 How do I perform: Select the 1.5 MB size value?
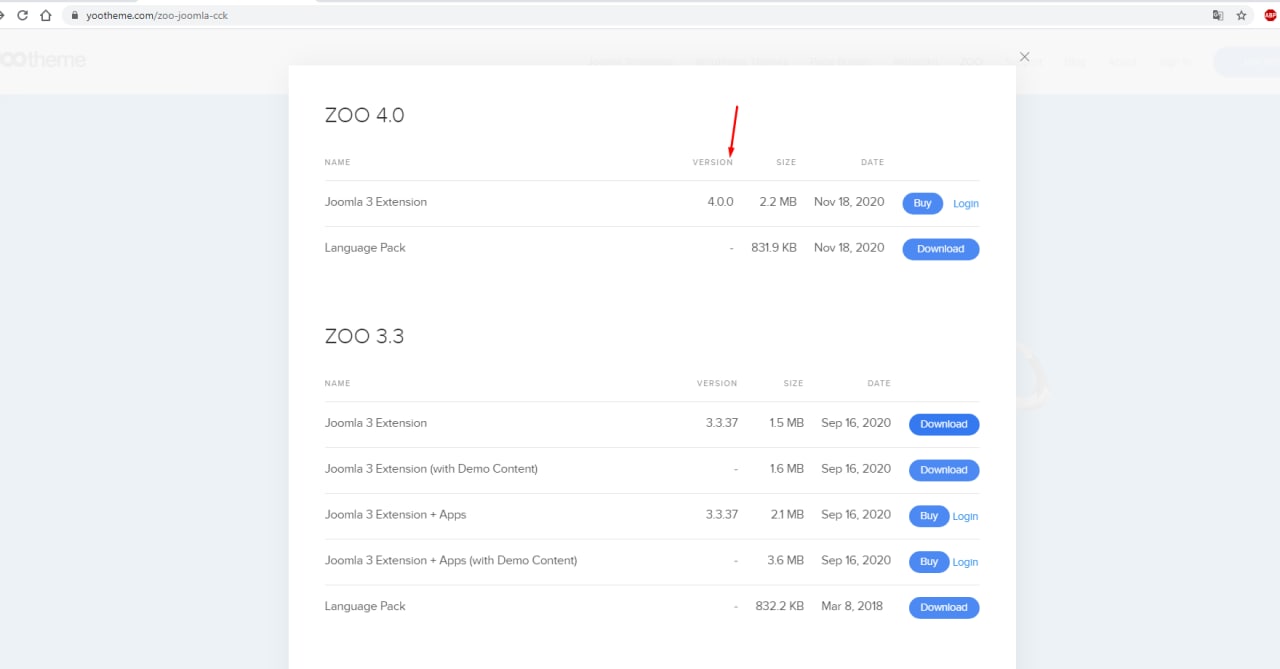tap(787, 423)
